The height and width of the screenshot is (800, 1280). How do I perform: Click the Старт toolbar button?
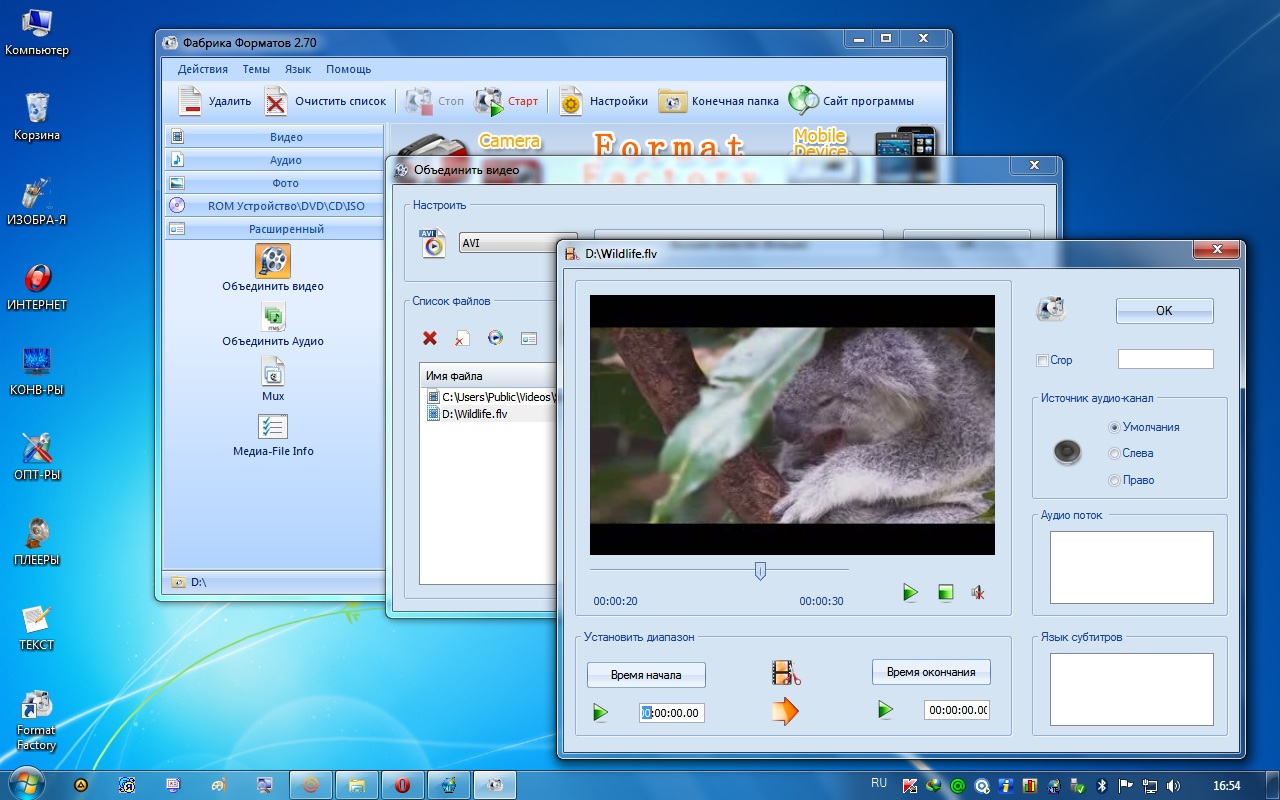pyautogui.click(x=506, y=101)
